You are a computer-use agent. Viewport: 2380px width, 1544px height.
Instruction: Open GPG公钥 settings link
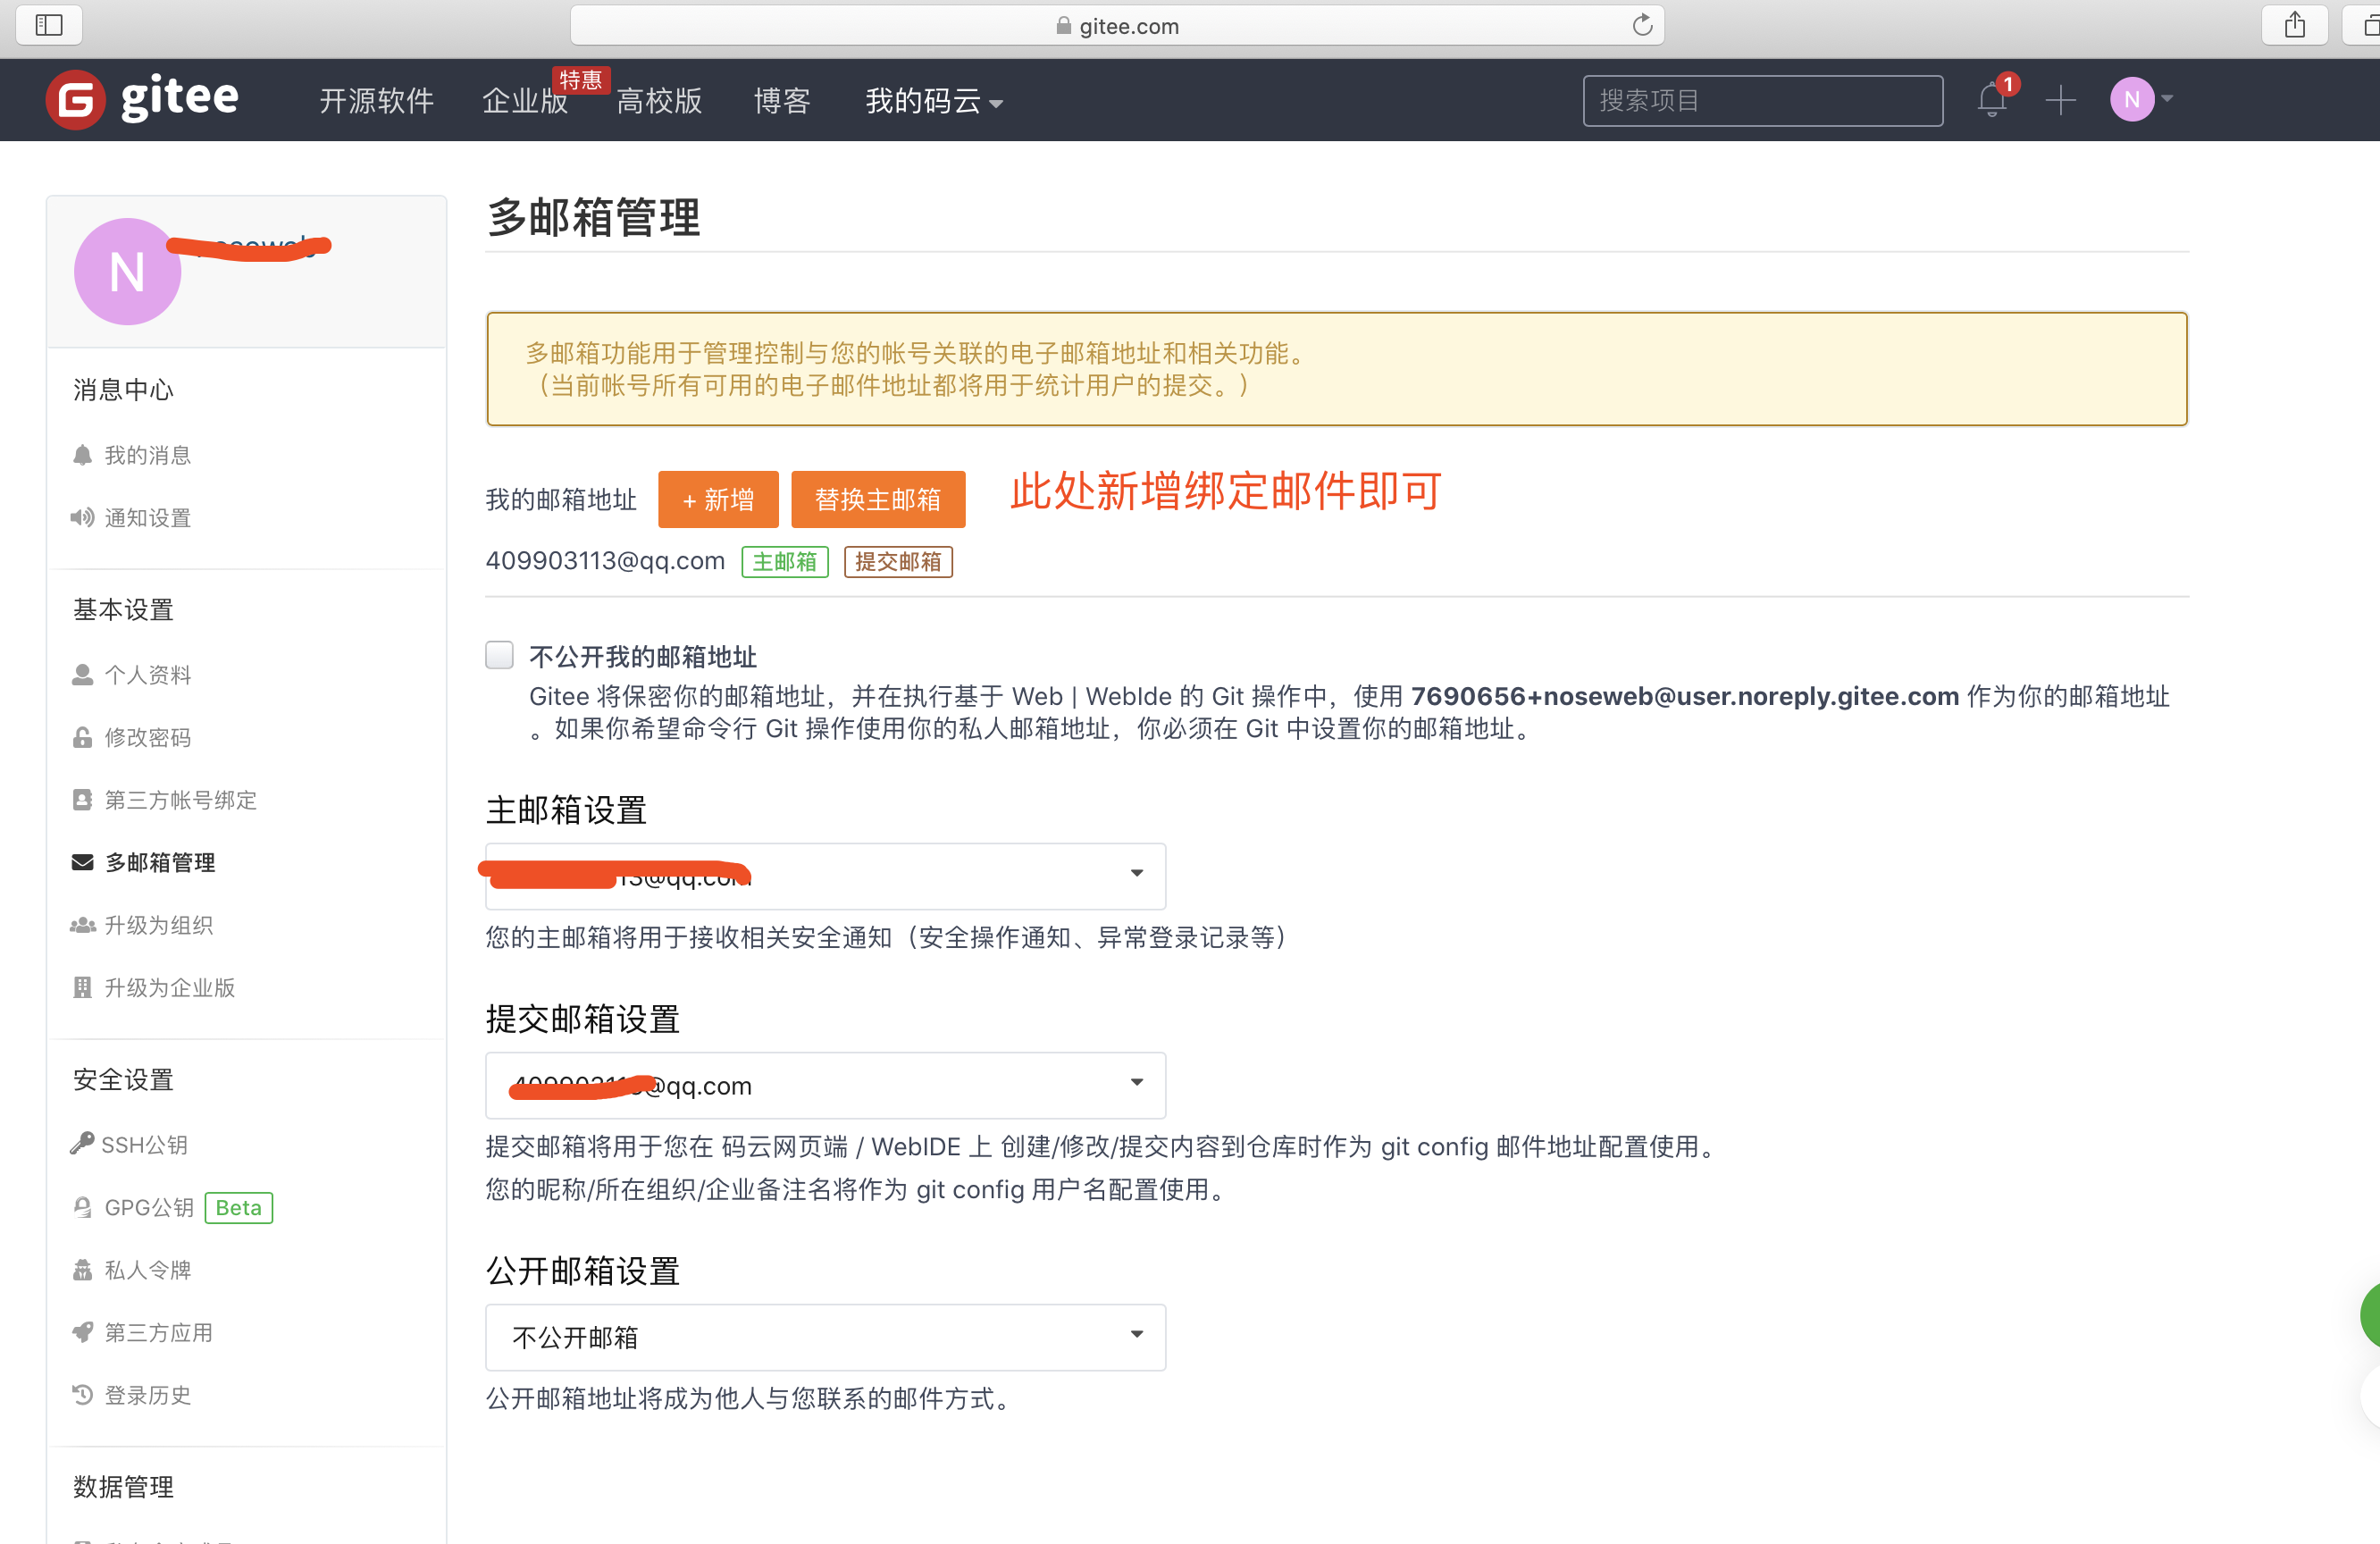pyautogui.click(x=149, y=1207)
